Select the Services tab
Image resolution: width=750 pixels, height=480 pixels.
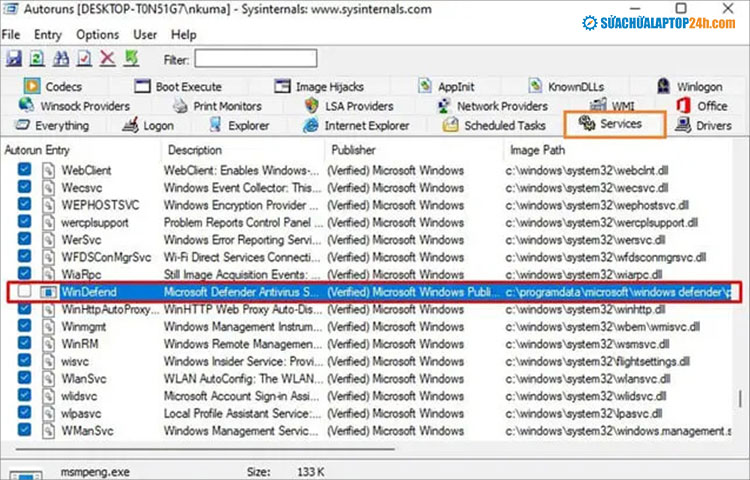[615, 124]
